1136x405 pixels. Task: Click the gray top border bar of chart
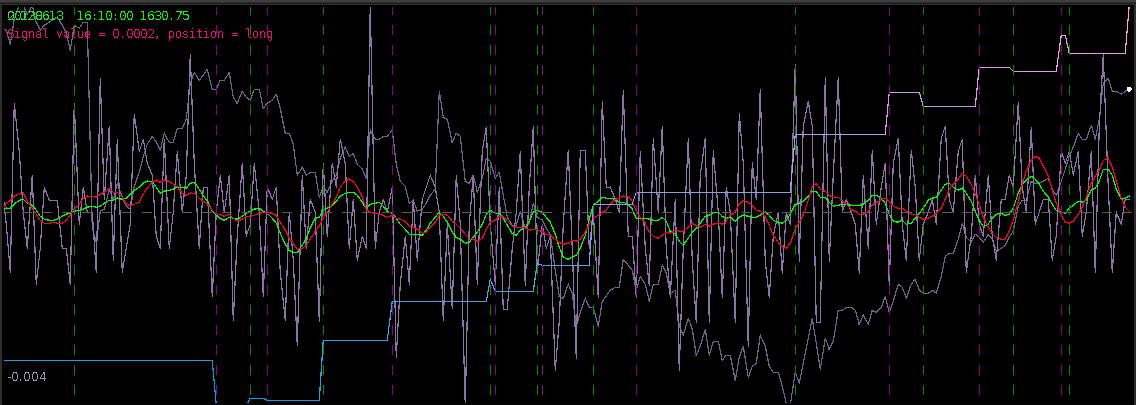click(x=568, y=3)
